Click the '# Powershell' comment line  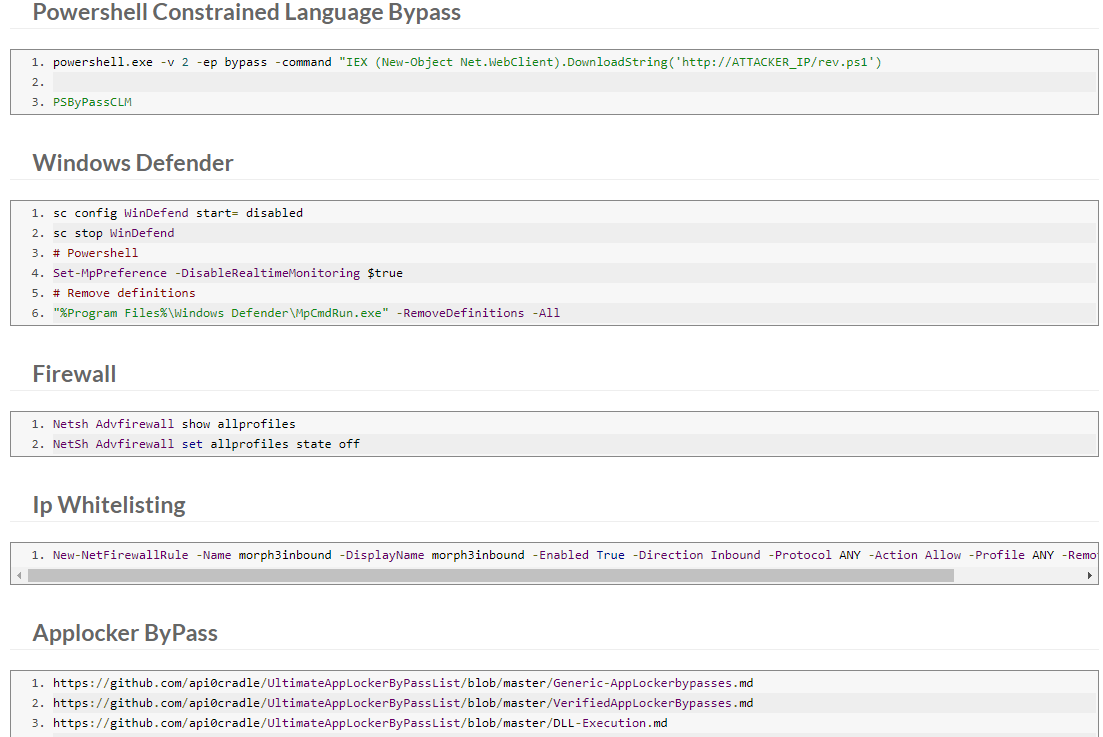96,253
